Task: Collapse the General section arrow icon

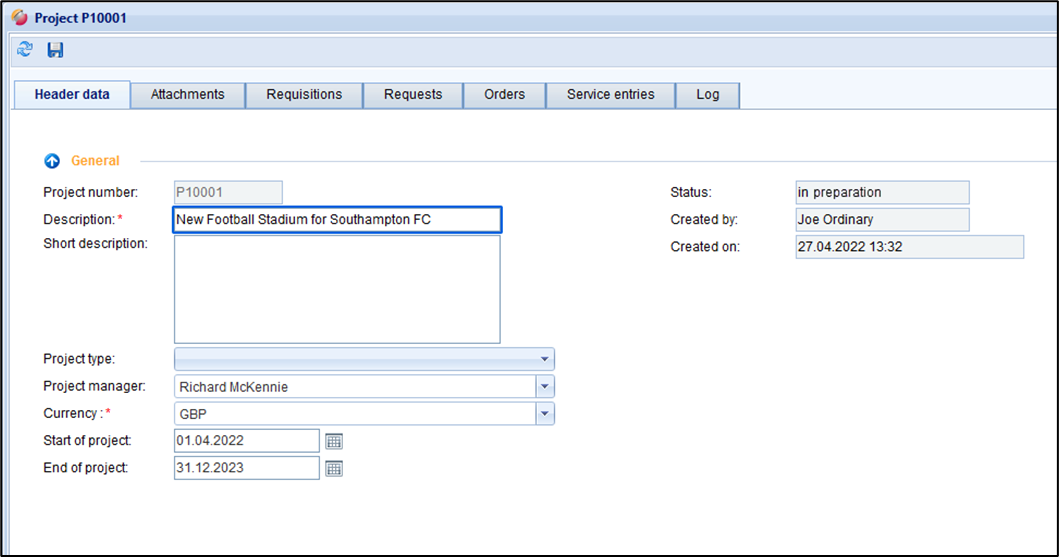Action: coord(52,161)
